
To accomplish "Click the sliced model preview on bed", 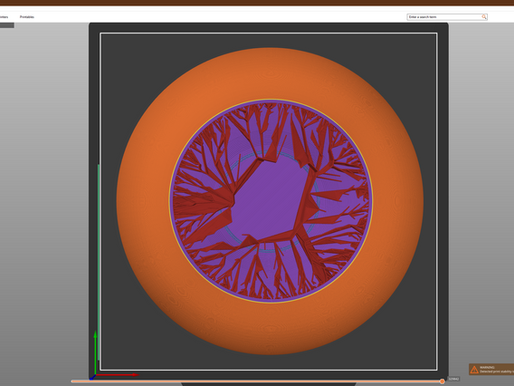I will point(270,201).
